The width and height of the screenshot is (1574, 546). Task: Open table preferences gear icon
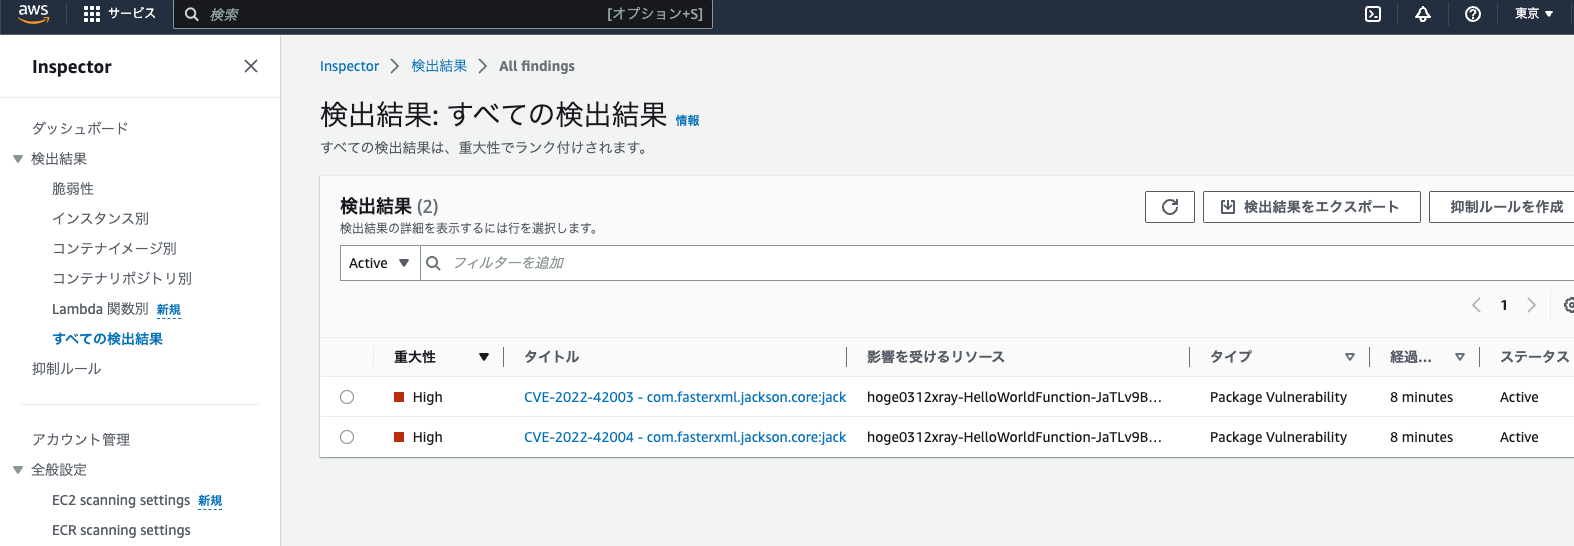point(1569,305)
